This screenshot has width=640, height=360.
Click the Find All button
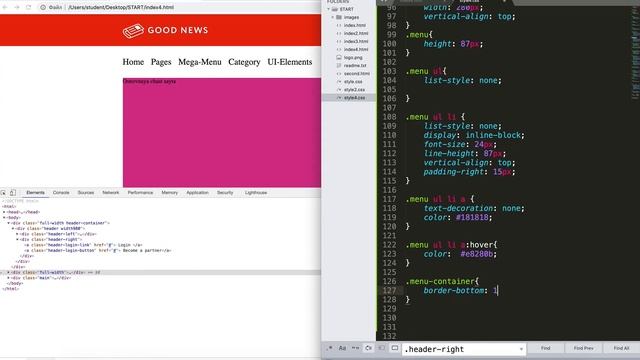(621, 348)
